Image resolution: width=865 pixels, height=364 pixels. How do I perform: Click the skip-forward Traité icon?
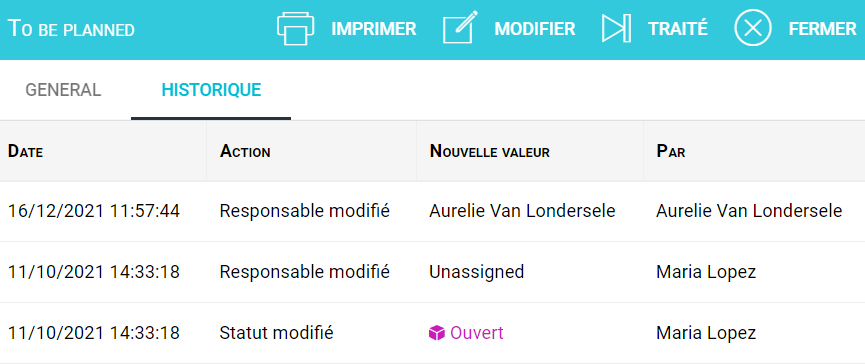(x=616, y=29)
